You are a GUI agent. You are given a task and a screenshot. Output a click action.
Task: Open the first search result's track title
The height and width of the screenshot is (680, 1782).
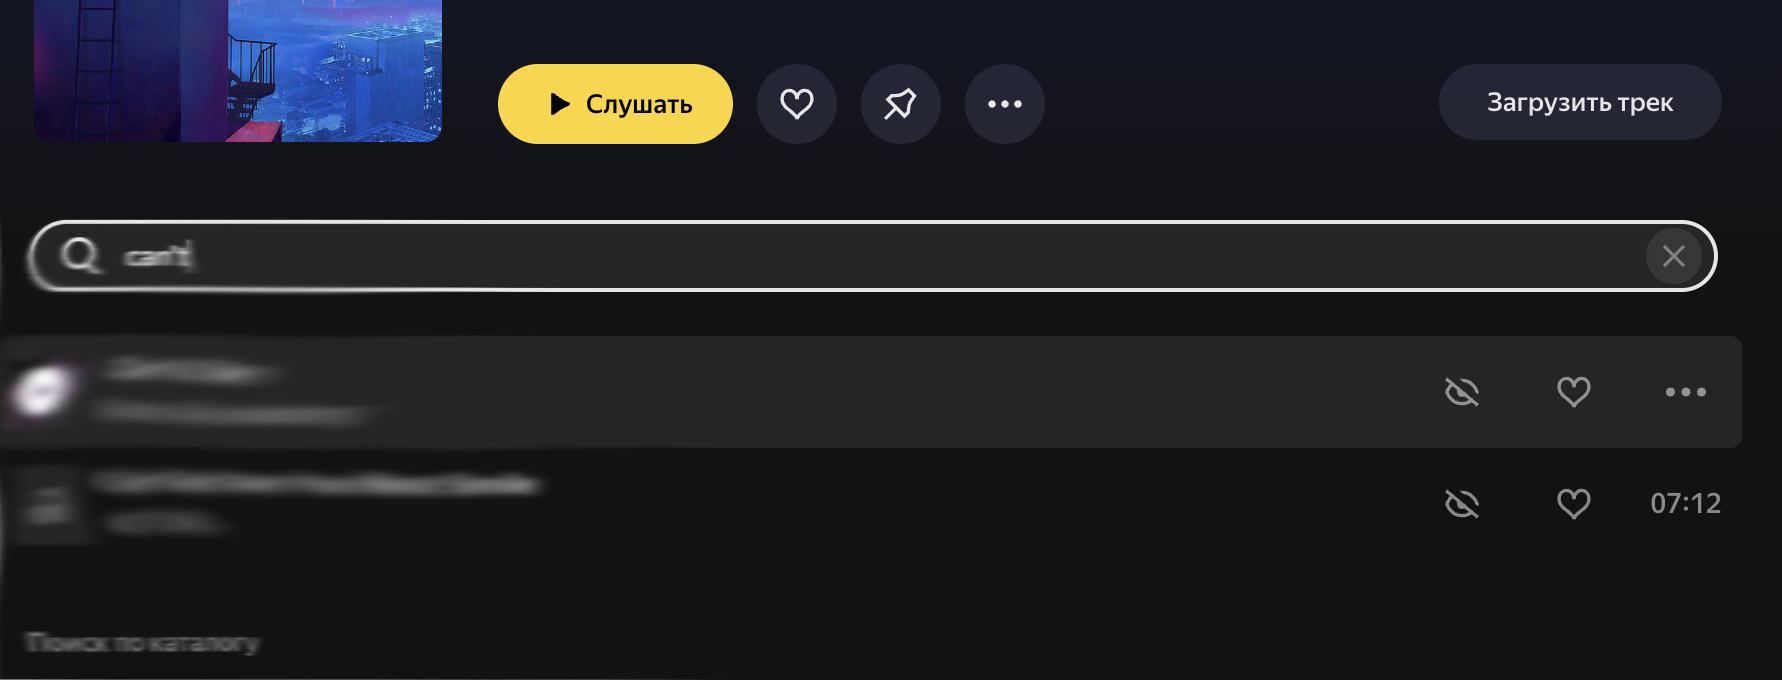click(190, 372)
